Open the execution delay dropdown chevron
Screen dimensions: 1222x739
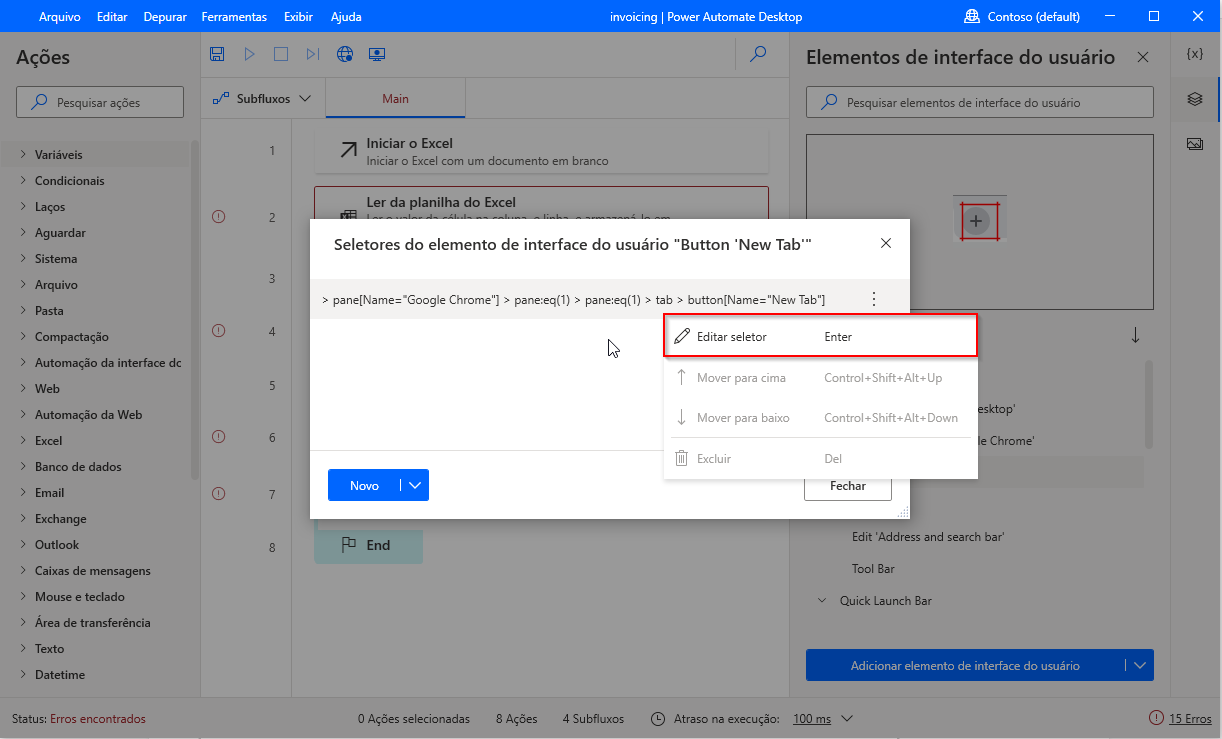tap(847, 719)
